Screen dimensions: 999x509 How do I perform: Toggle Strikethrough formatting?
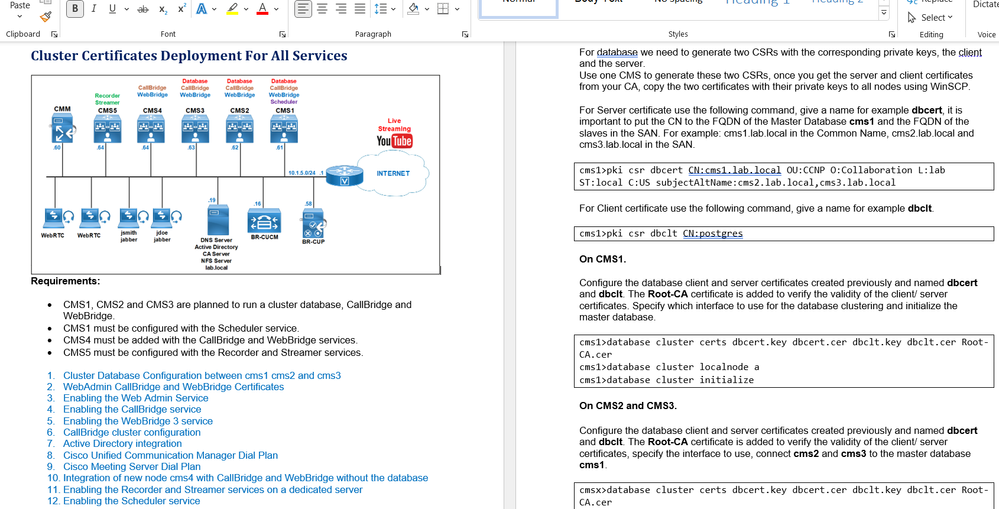[143, 9]
